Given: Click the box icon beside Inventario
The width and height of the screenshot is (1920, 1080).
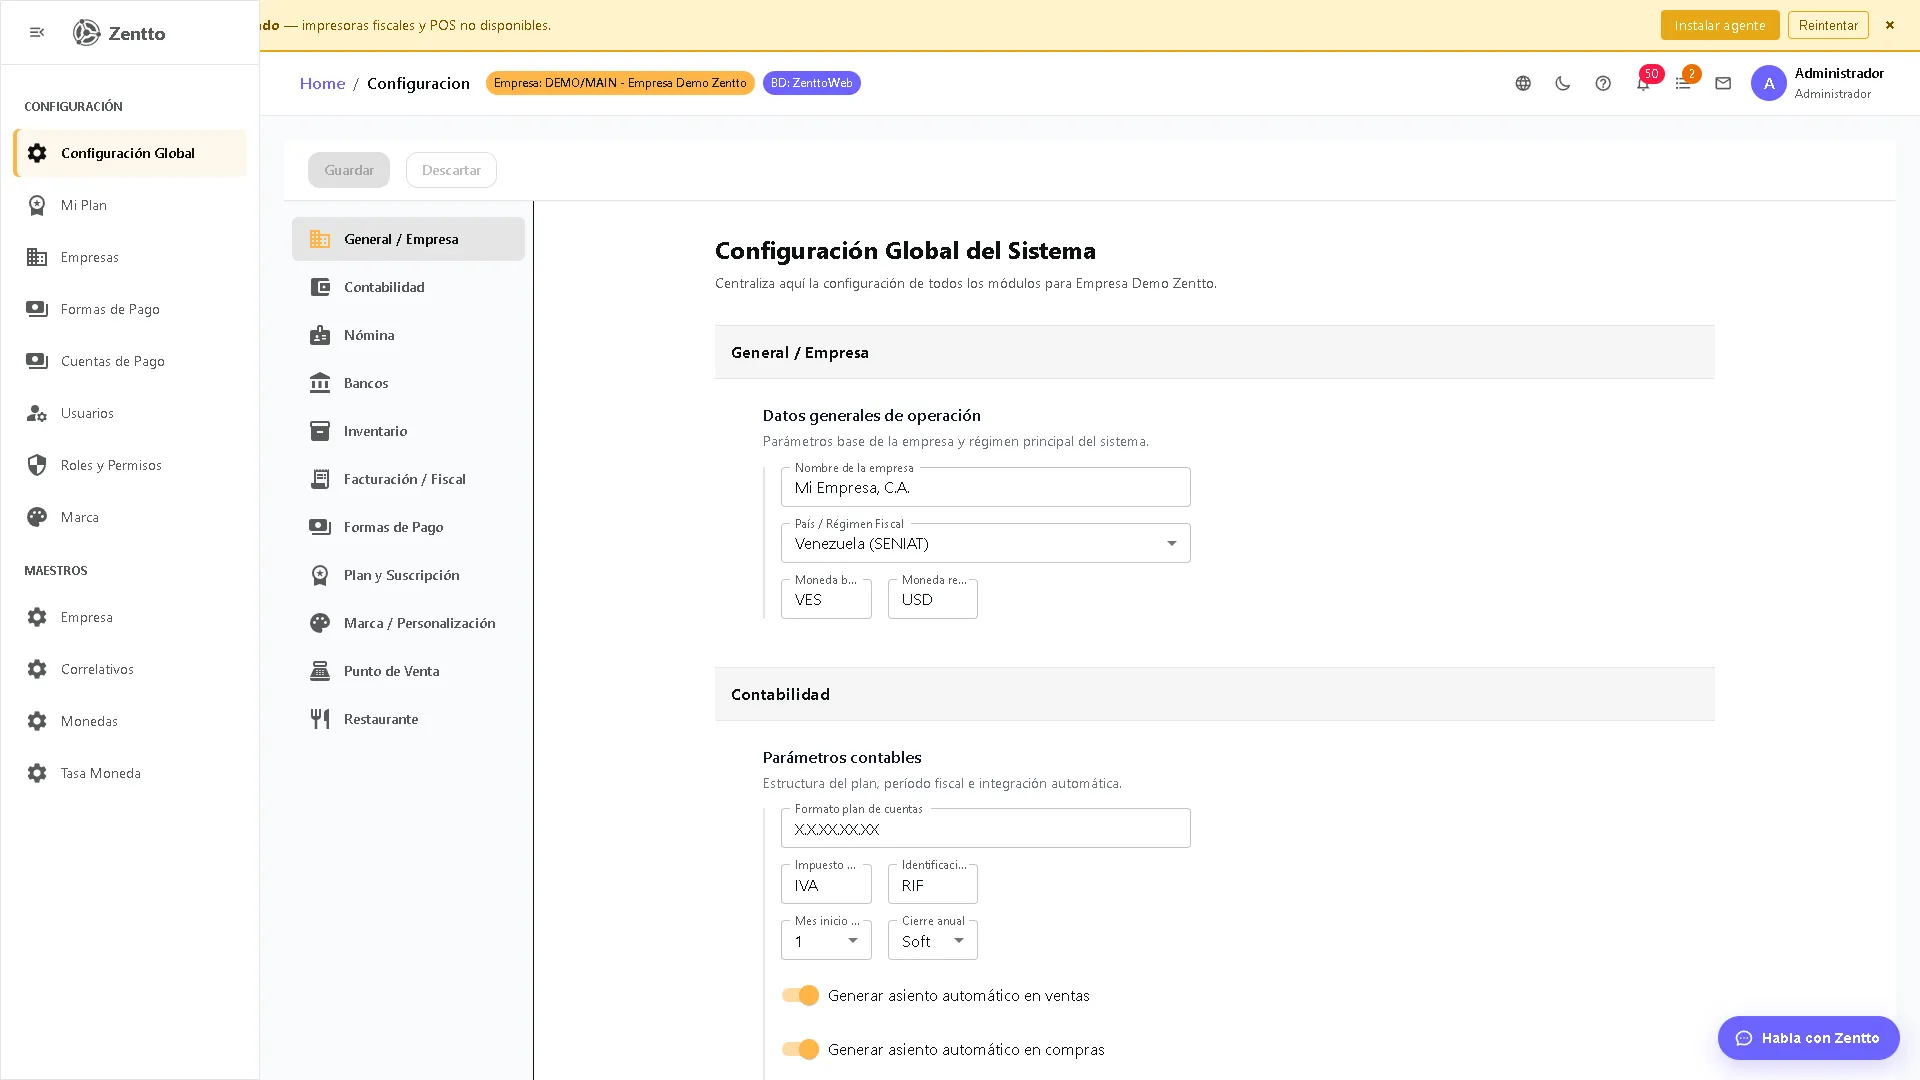Looking at the screenshot, I should point(320,431).
